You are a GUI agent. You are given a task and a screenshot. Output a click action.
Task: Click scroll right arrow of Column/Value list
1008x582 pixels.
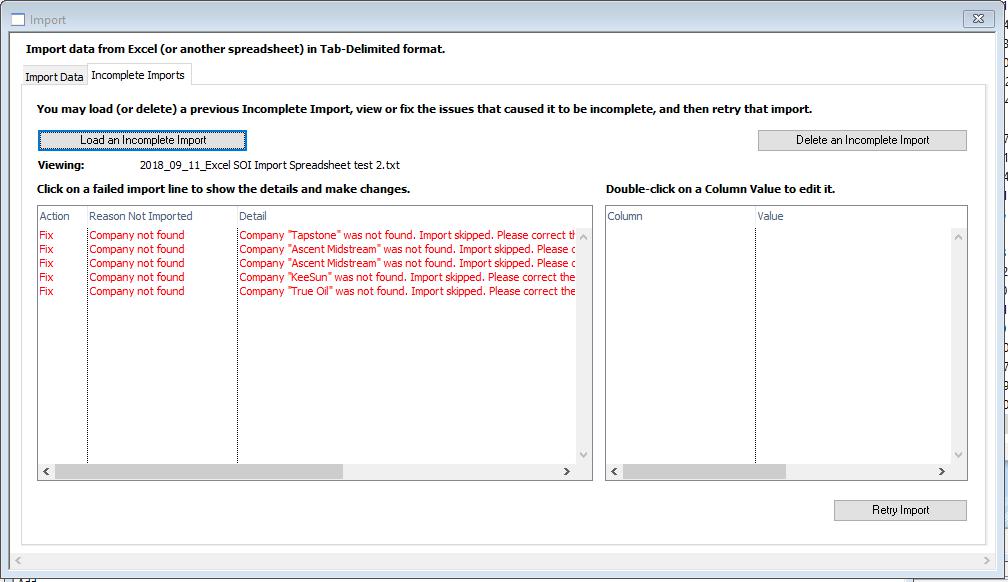tap(941, 471)
